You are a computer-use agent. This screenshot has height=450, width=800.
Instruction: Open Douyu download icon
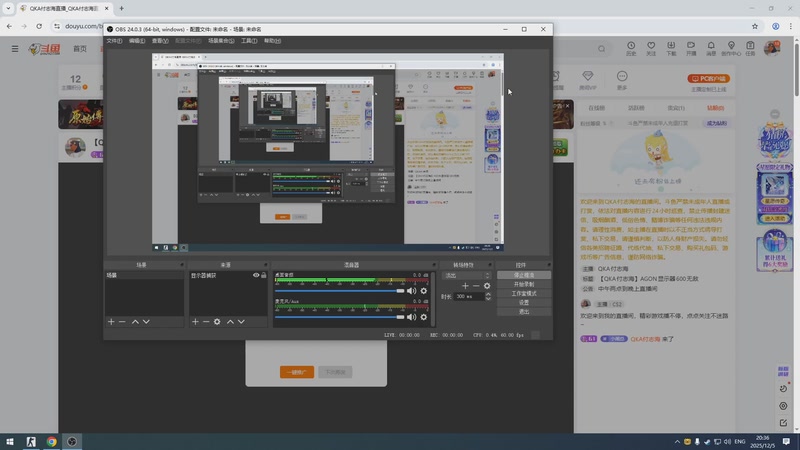pos(671,48)
